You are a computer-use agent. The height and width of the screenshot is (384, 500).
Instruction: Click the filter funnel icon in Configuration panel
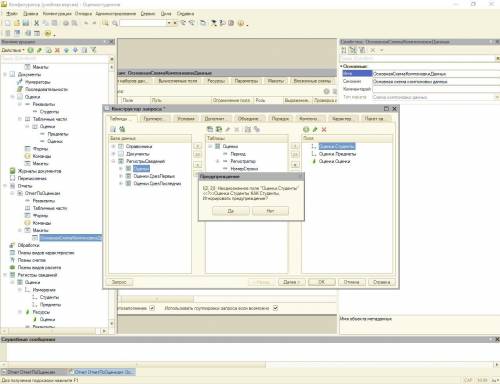(94, 50)
